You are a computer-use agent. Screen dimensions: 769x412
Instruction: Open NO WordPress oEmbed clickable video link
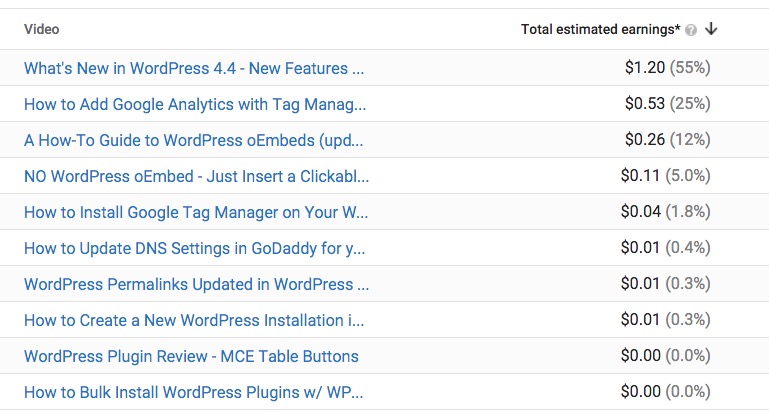197,176
